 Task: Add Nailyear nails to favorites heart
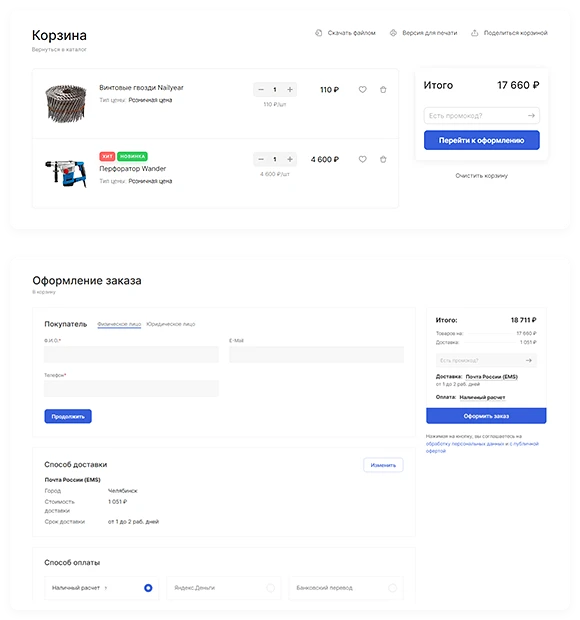click(363, 90)
